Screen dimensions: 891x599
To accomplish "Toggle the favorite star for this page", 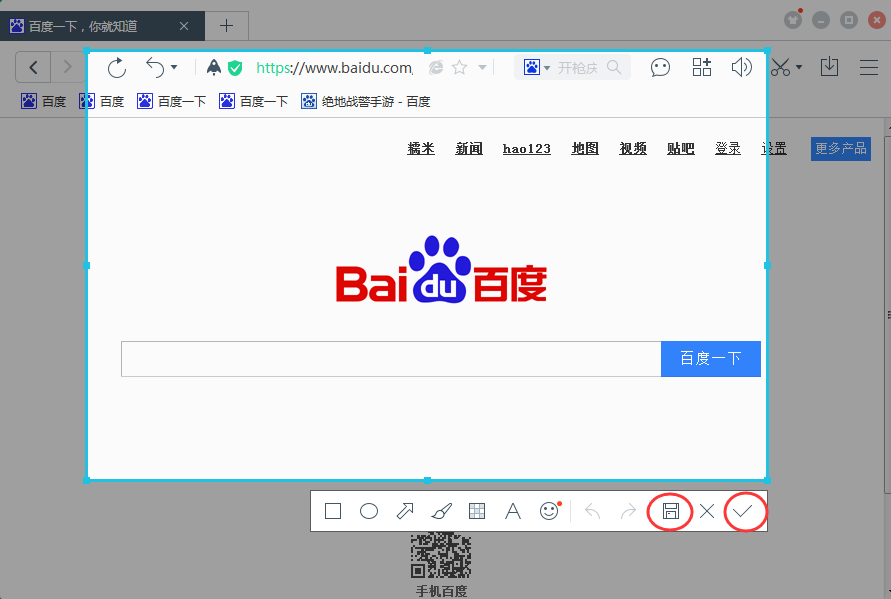I will pyautogui.click(x=459, y=68).
